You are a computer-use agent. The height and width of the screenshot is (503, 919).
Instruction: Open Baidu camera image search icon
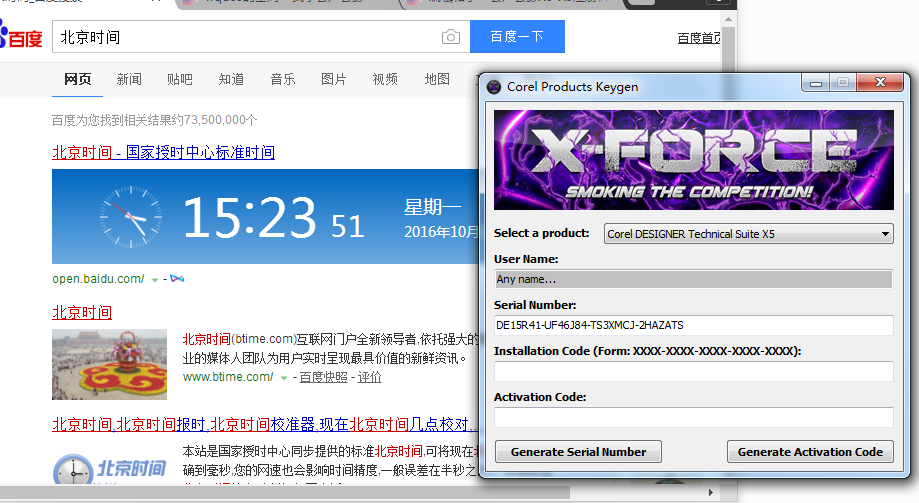click(451, 37)
